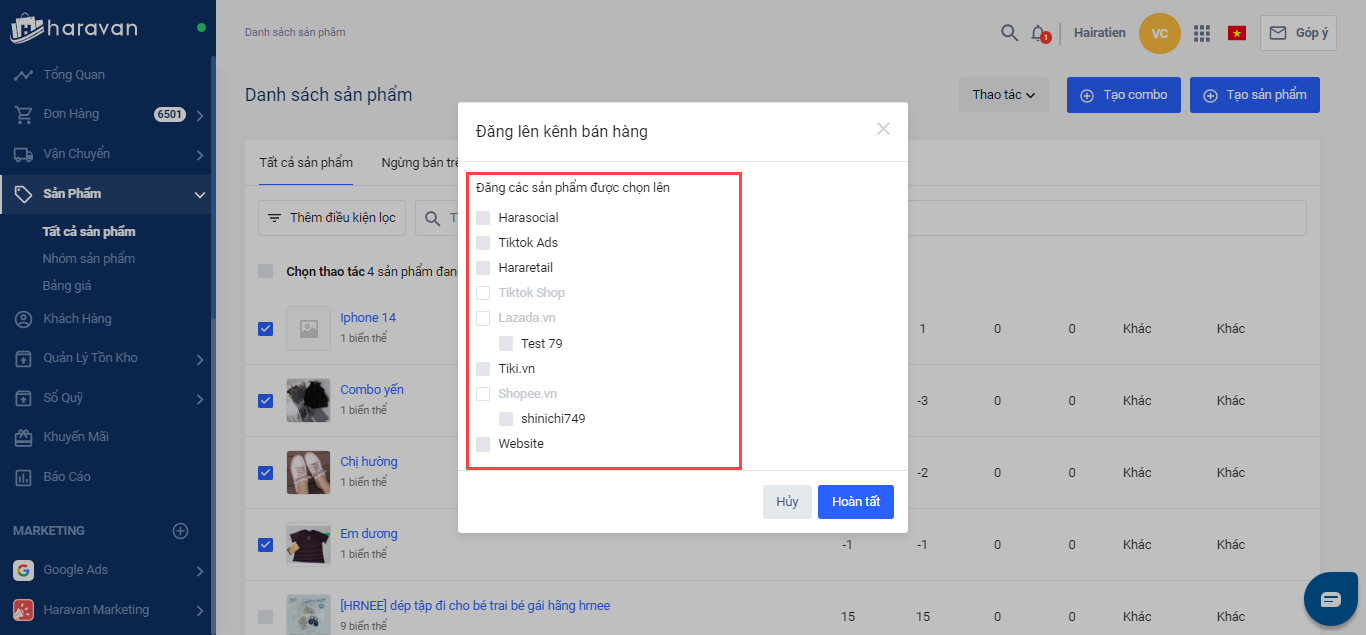Viewport: 1366px width, 635px height.
Task: Open the Chị hường product link
Action: 369,462
